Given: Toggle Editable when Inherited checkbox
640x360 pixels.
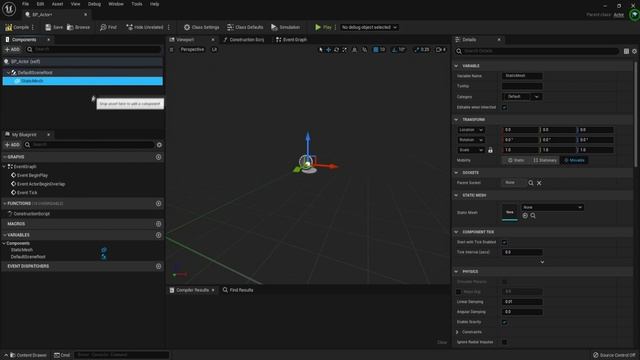Looking at the screenshot, I should coord(504,107).
